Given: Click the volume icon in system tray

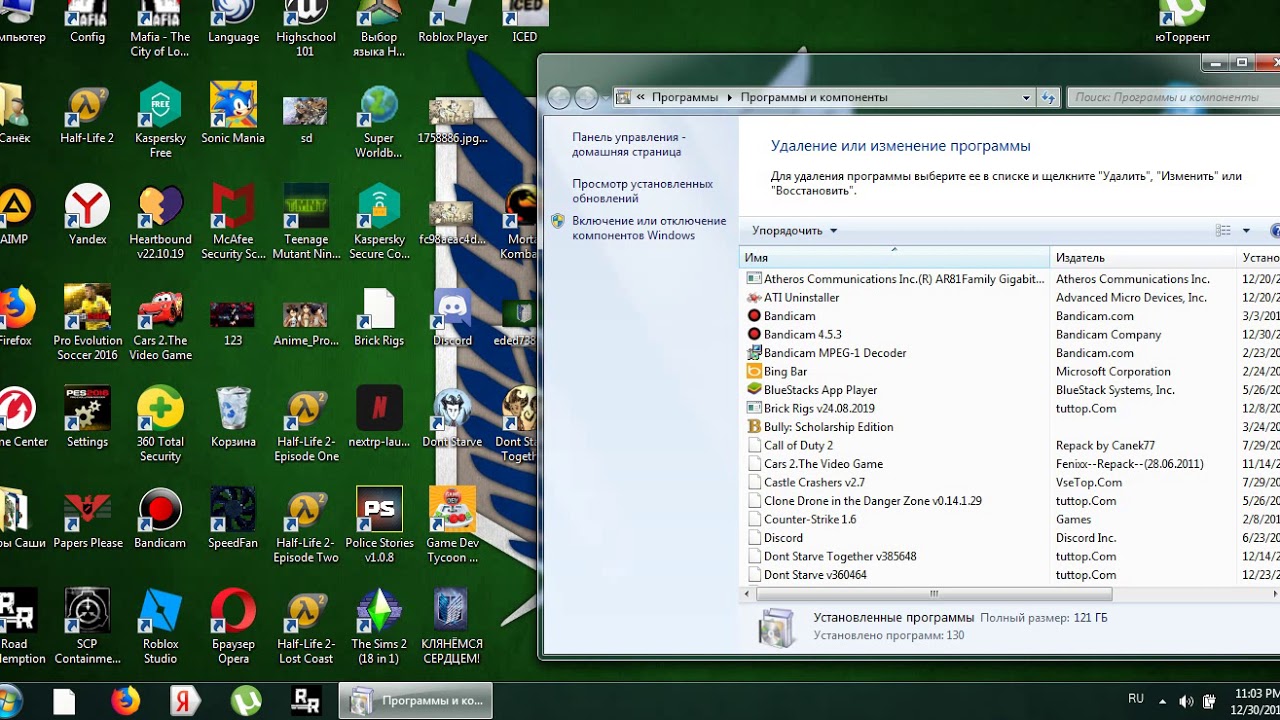Looking at the screenshot, I should click(1186, 701).
